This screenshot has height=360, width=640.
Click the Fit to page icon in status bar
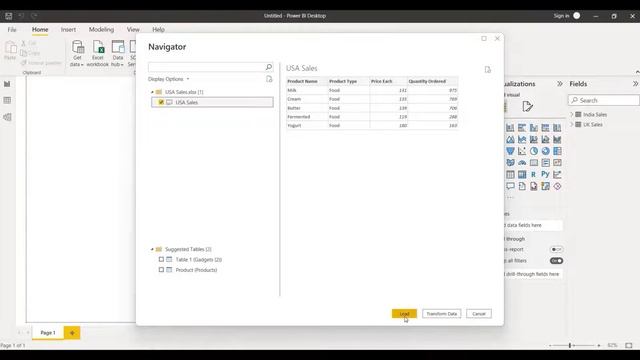pos(629,345)
